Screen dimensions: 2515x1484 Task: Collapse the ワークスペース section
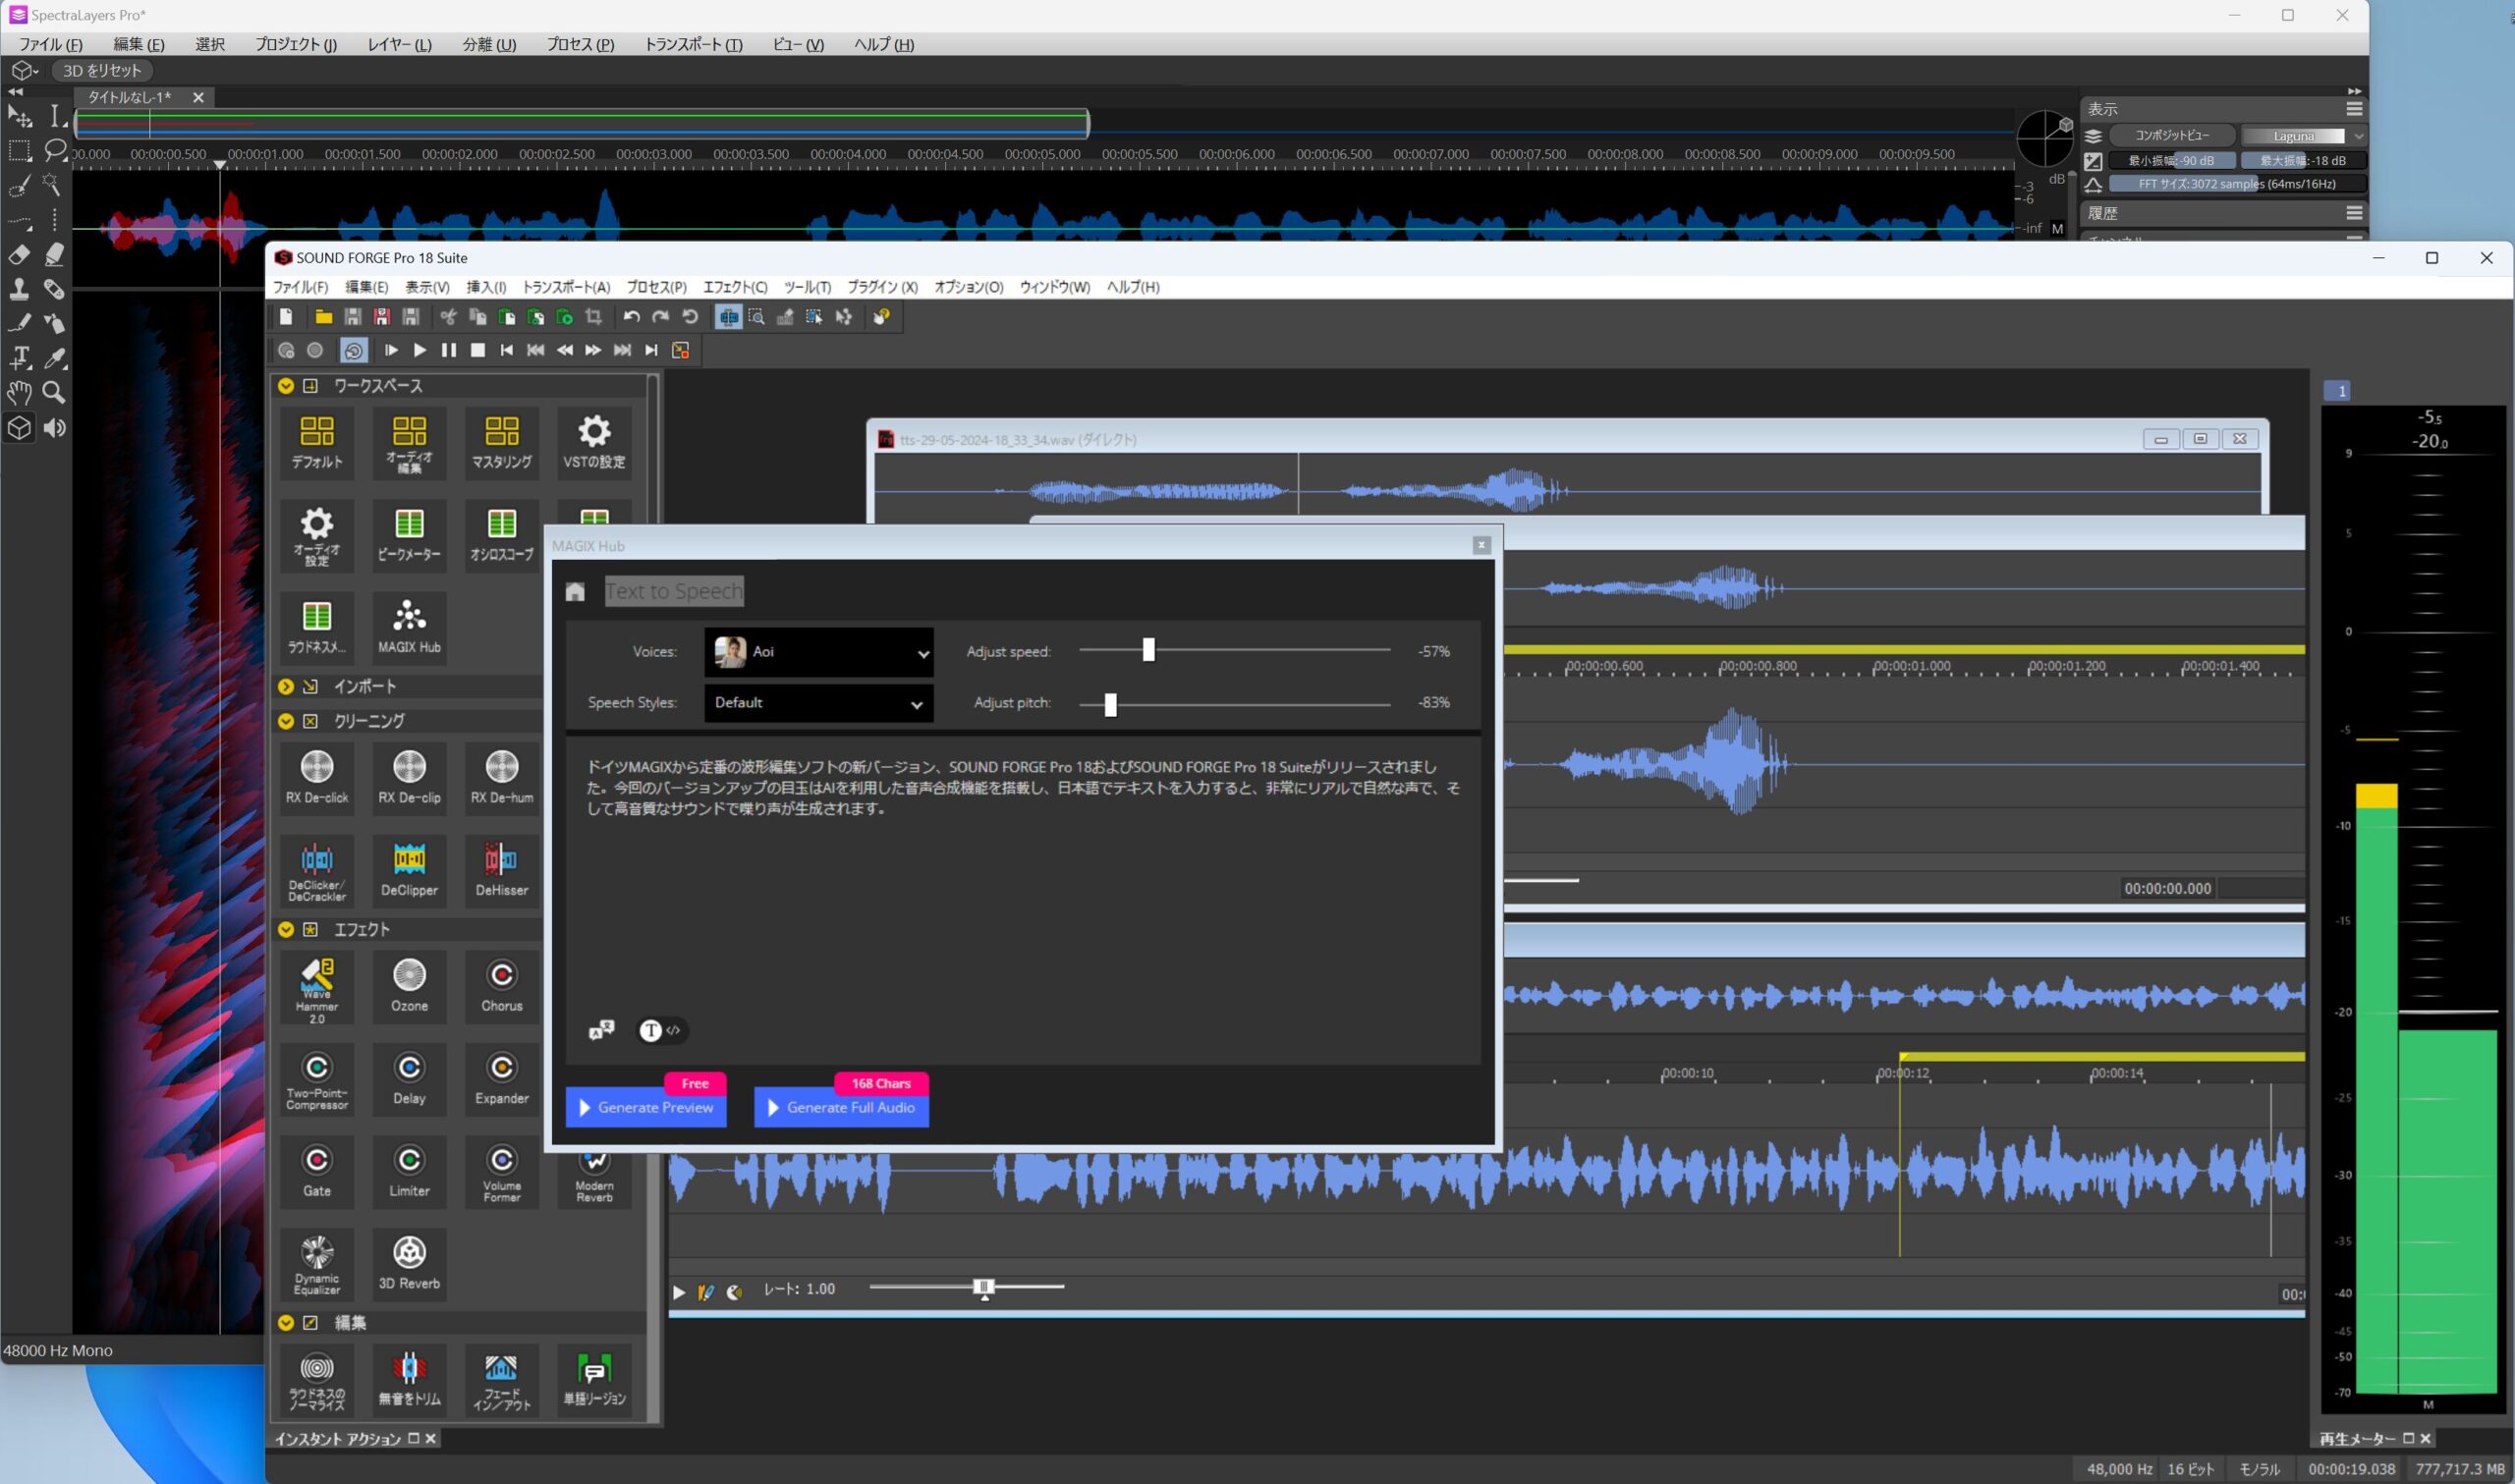[286, 386]
